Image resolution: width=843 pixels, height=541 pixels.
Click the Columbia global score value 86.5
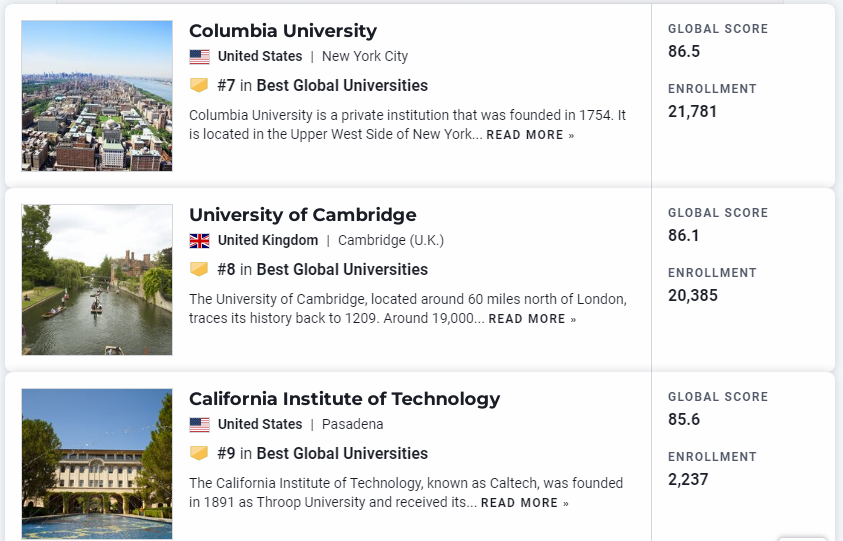pyautogui.click(x=684, y=51)
